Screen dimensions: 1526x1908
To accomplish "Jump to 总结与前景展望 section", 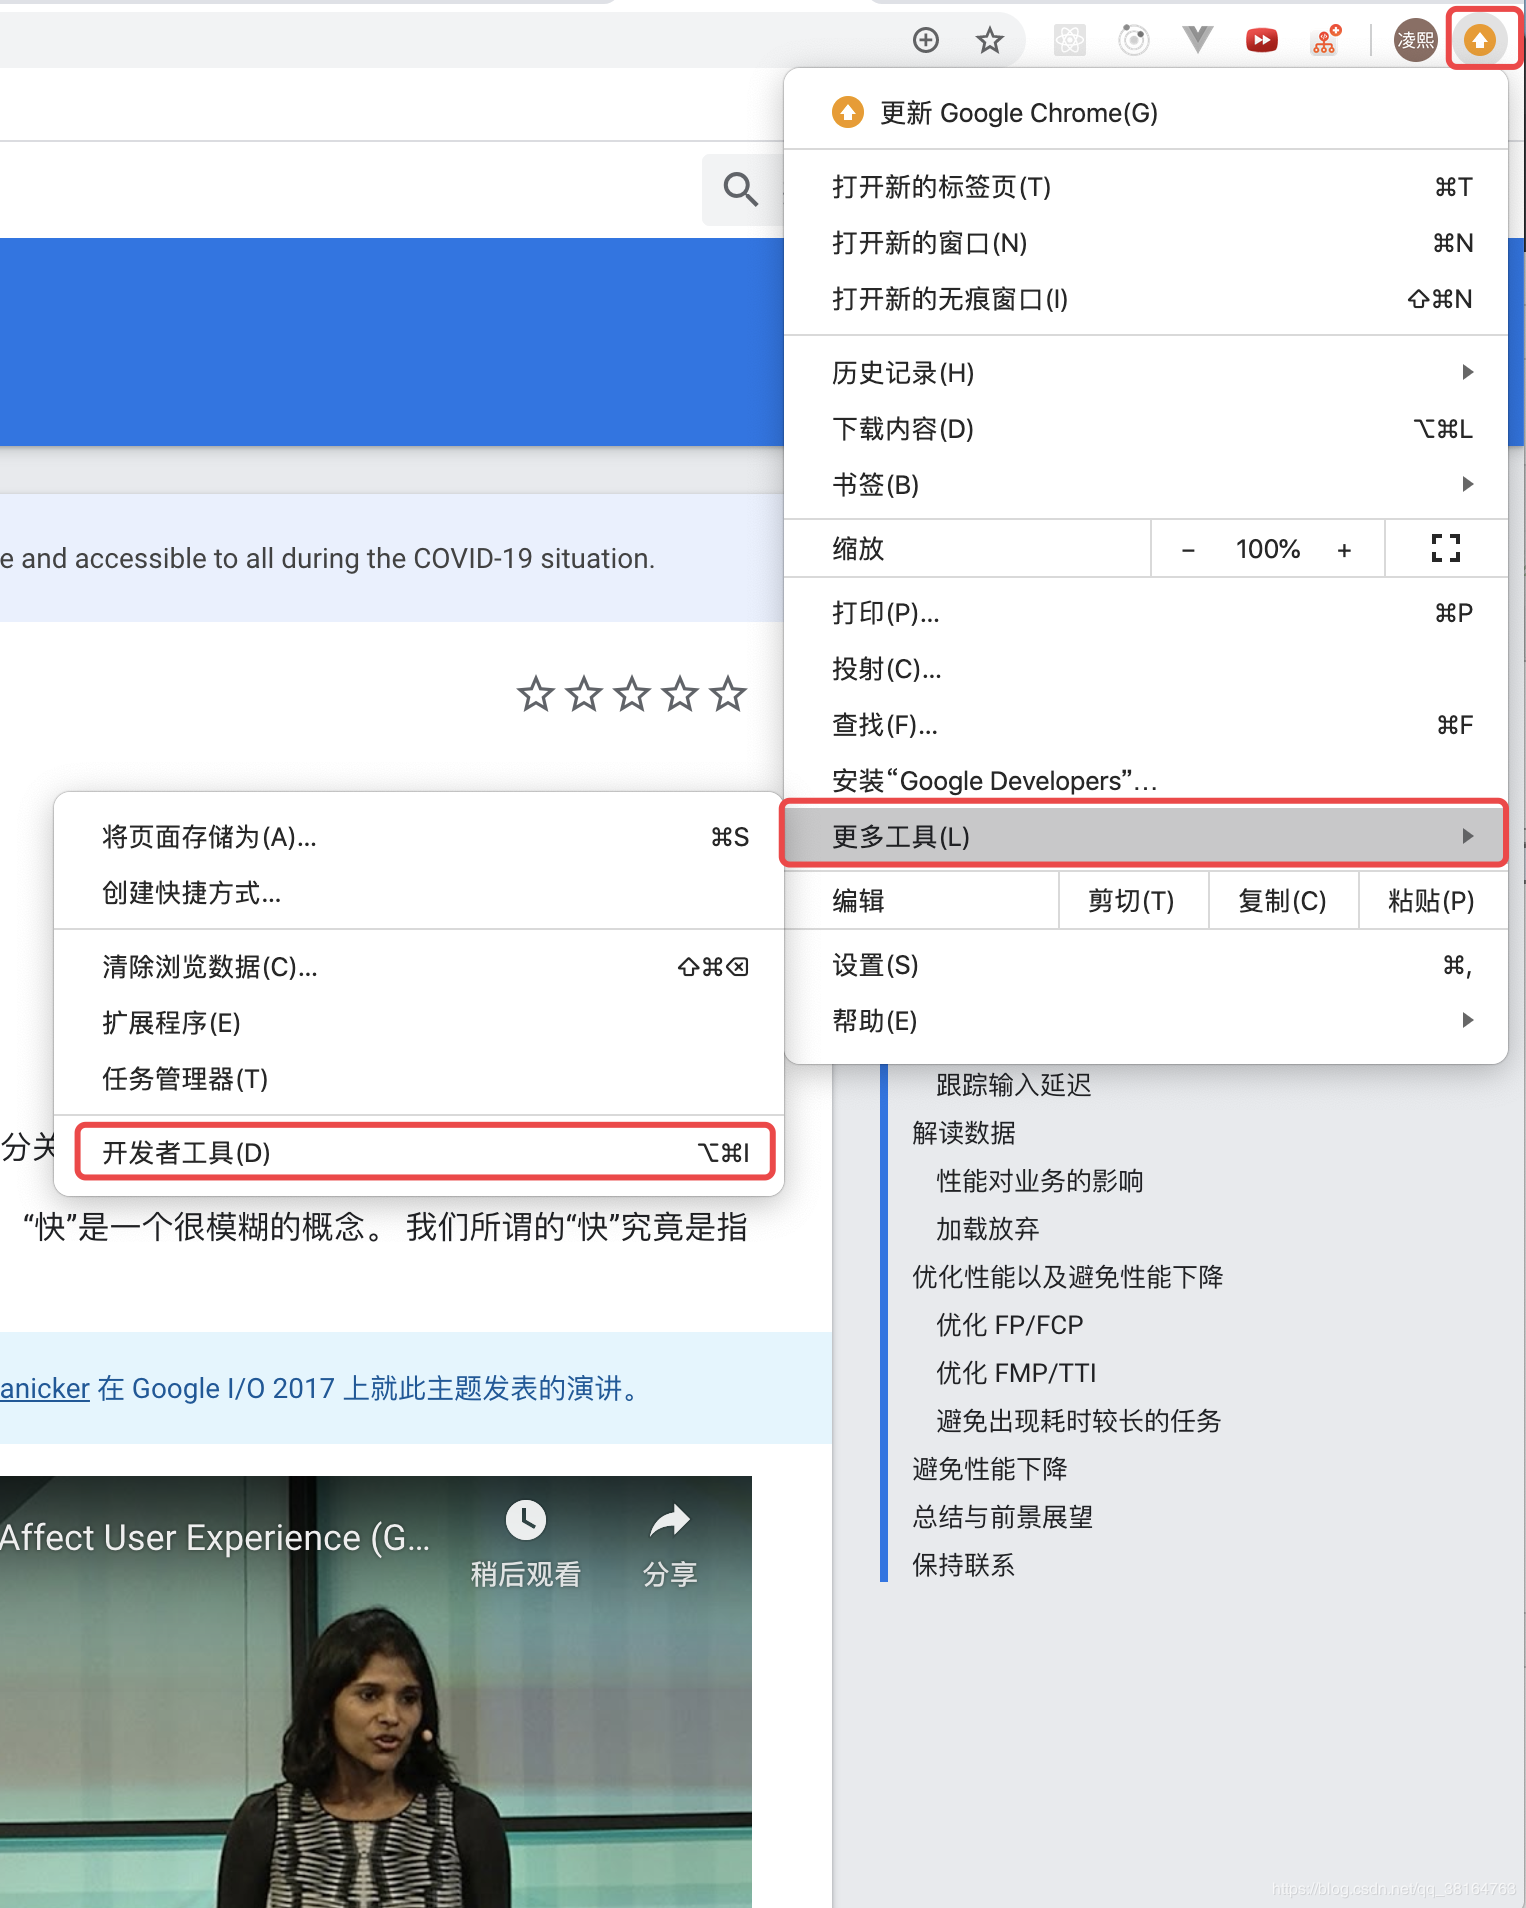I will pos(1003,1517).
